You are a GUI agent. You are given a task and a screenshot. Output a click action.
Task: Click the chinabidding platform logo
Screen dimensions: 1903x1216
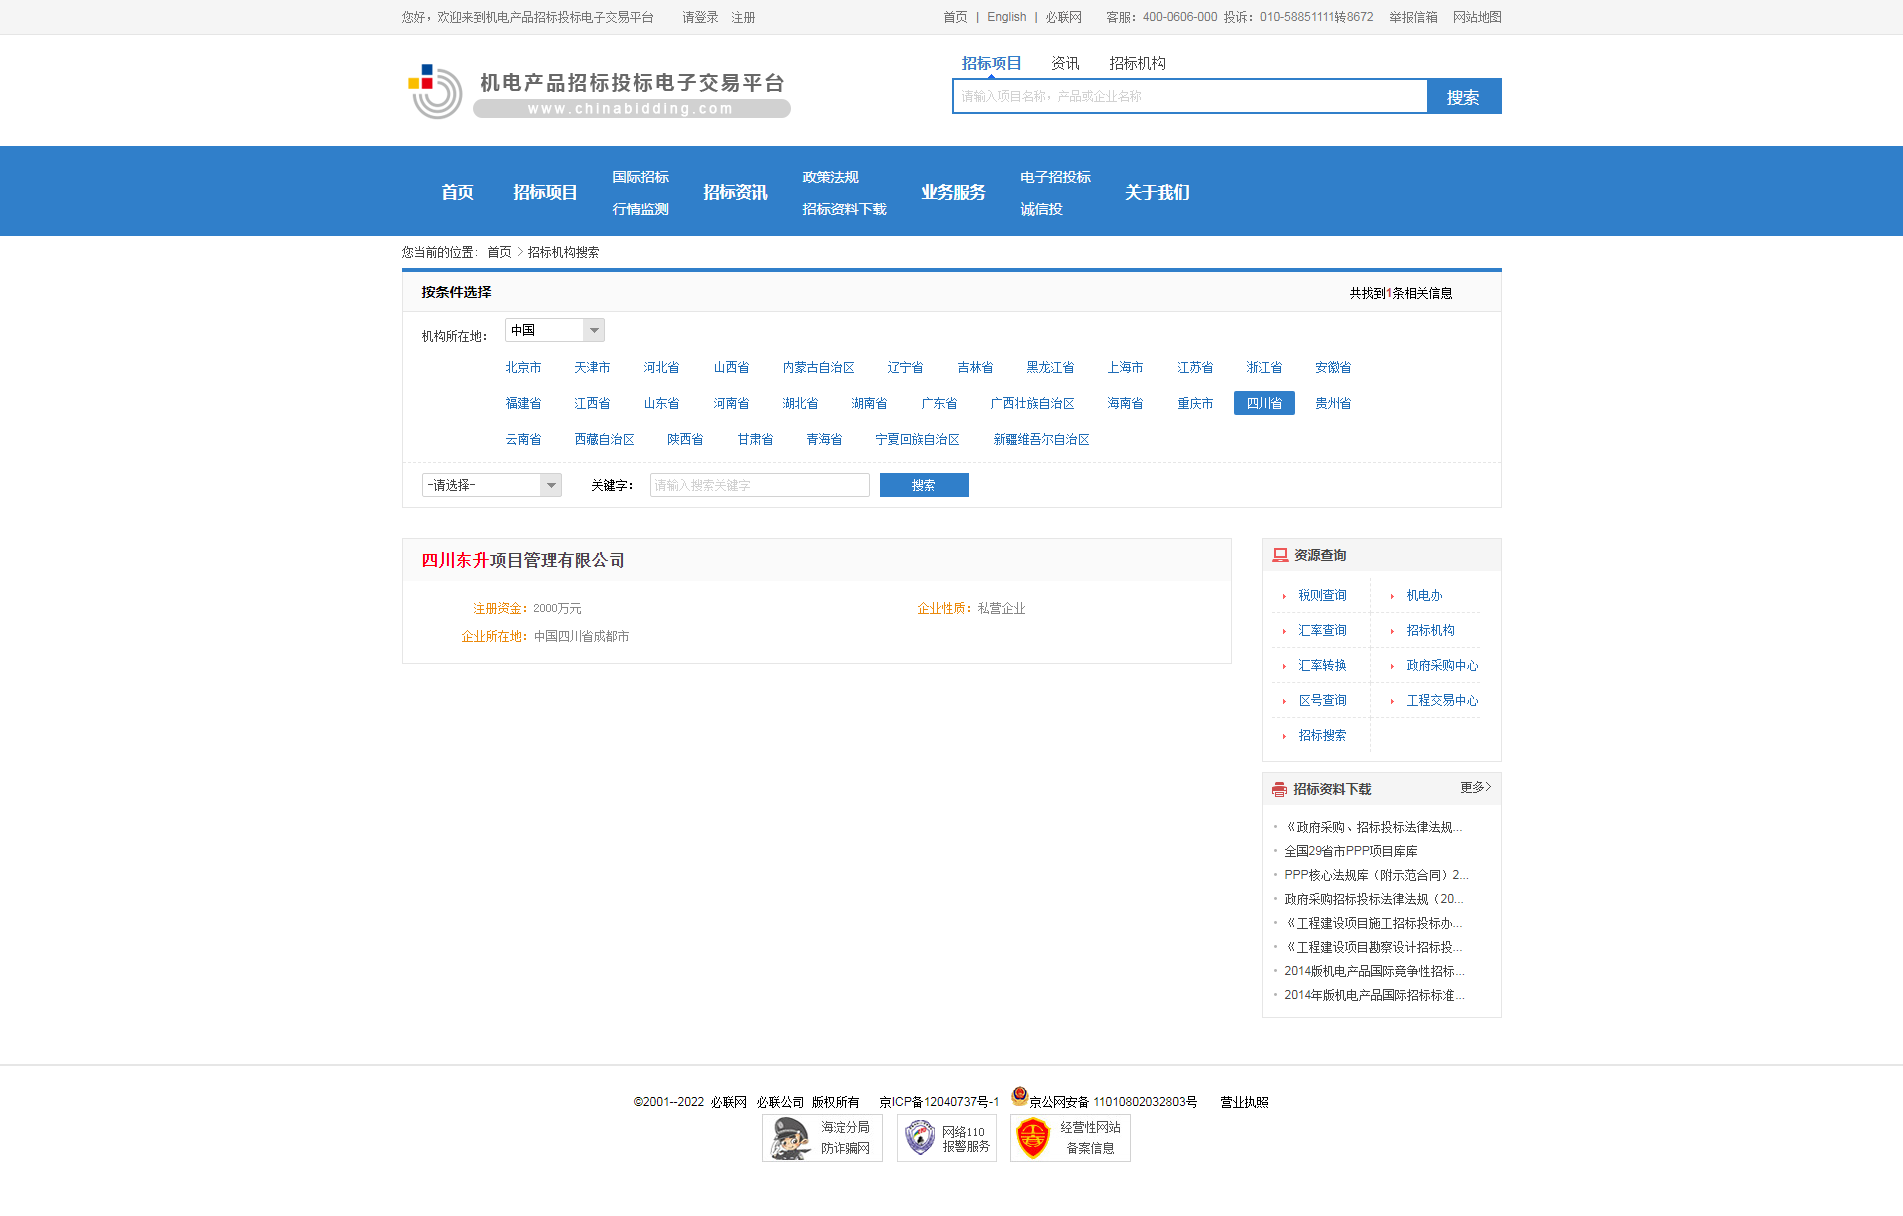[x=594, y=88]
